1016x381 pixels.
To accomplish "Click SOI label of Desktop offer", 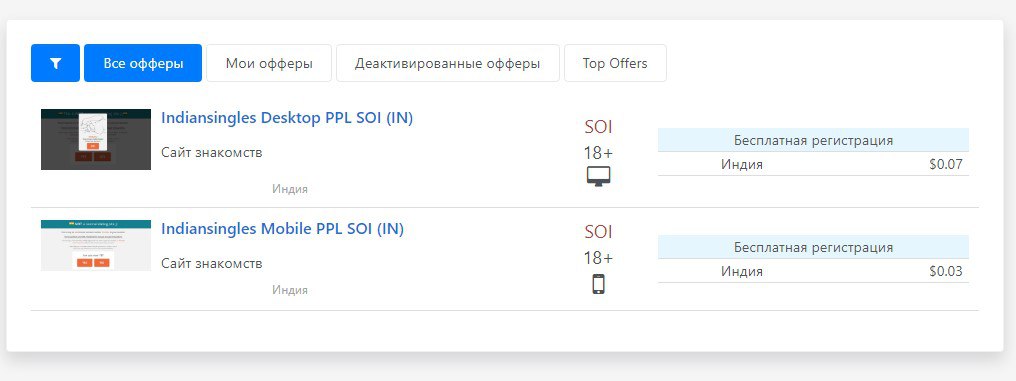I will pyautogui.click(x=599, y=127).
